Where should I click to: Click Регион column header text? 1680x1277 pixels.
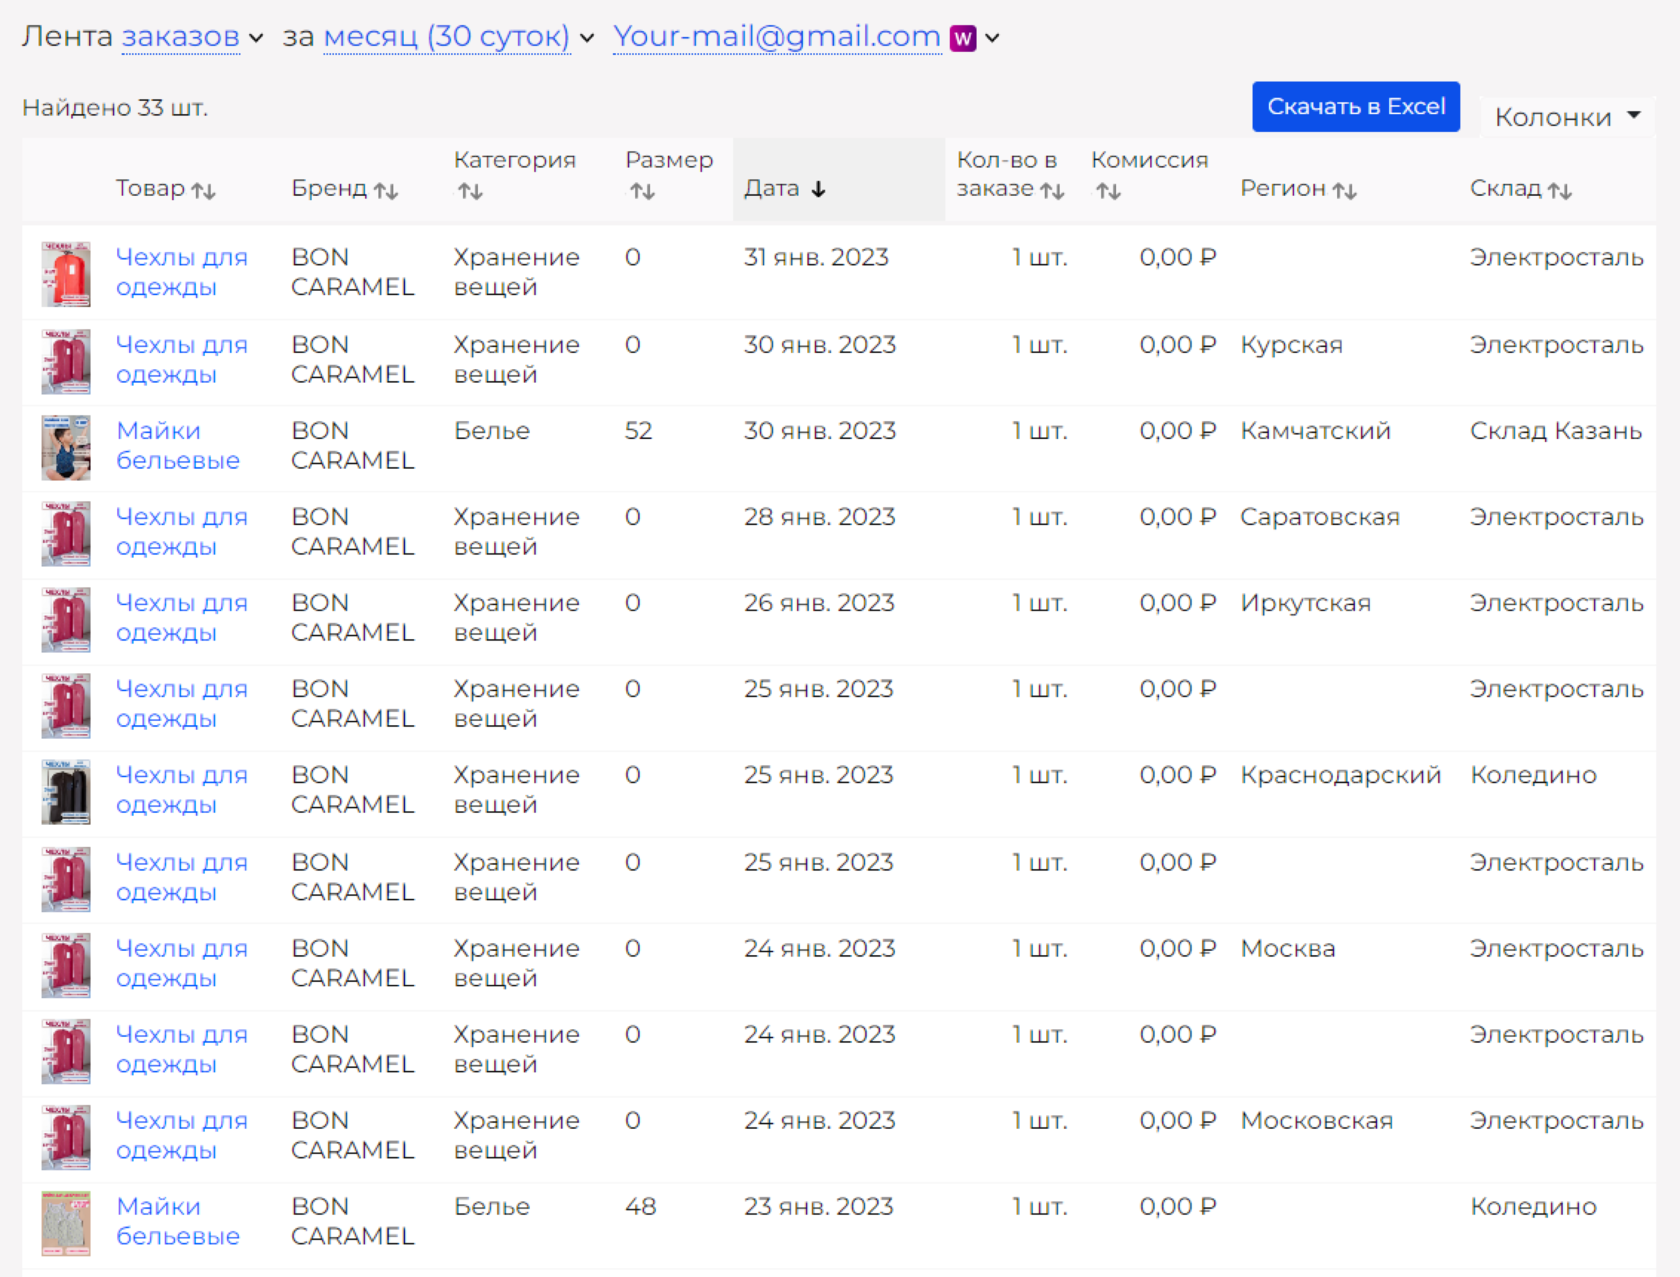pyautogui.click(x=1283, y=188)
